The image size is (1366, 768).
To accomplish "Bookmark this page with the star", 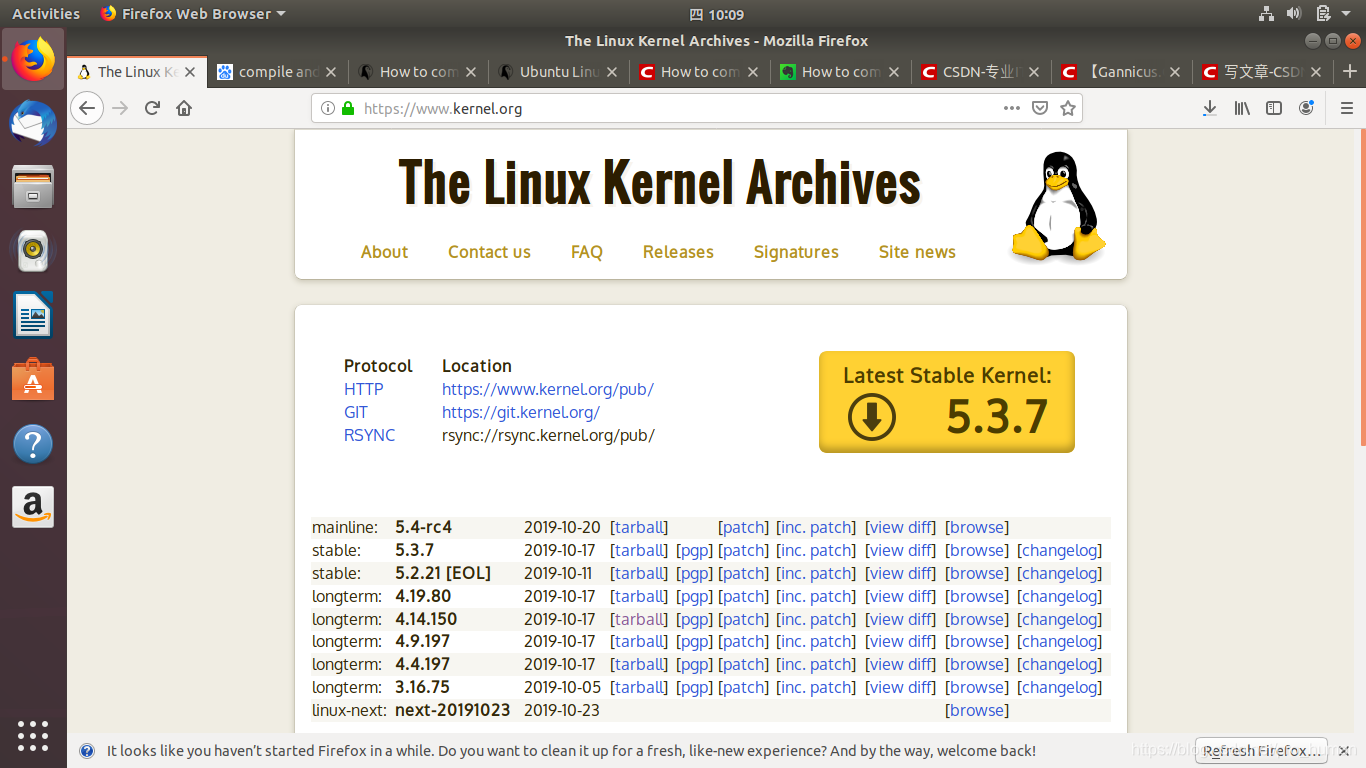I will [x=1068, y=108].
